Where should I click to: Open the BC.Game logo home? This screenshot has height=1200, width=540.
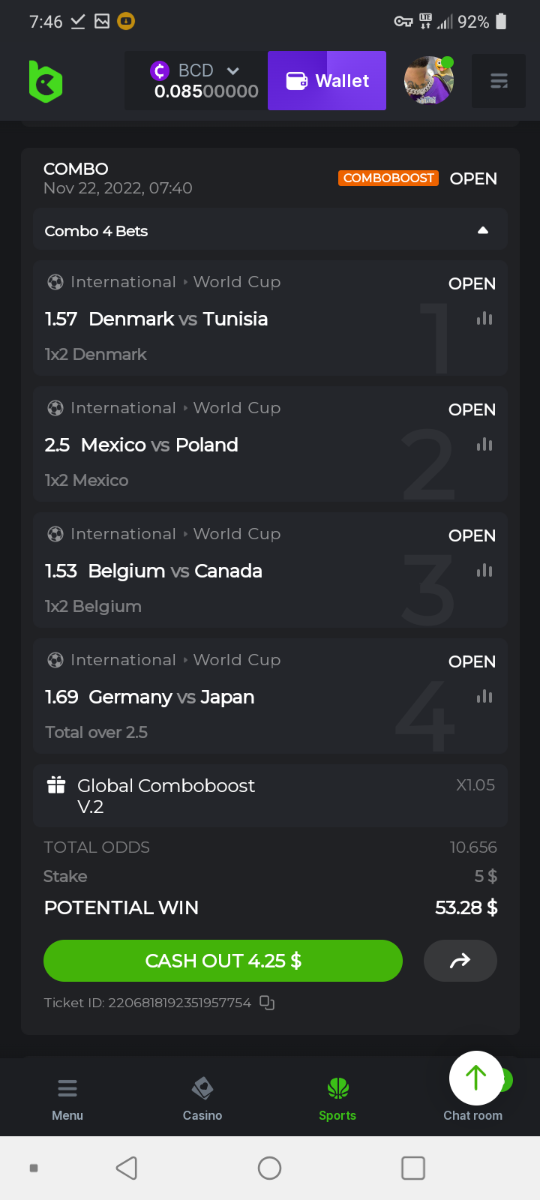46,81
